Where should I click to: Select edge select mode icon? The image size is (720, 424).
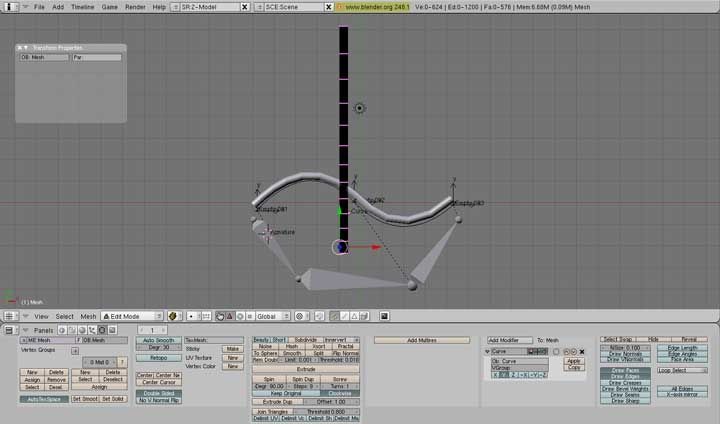click(344, 316)
